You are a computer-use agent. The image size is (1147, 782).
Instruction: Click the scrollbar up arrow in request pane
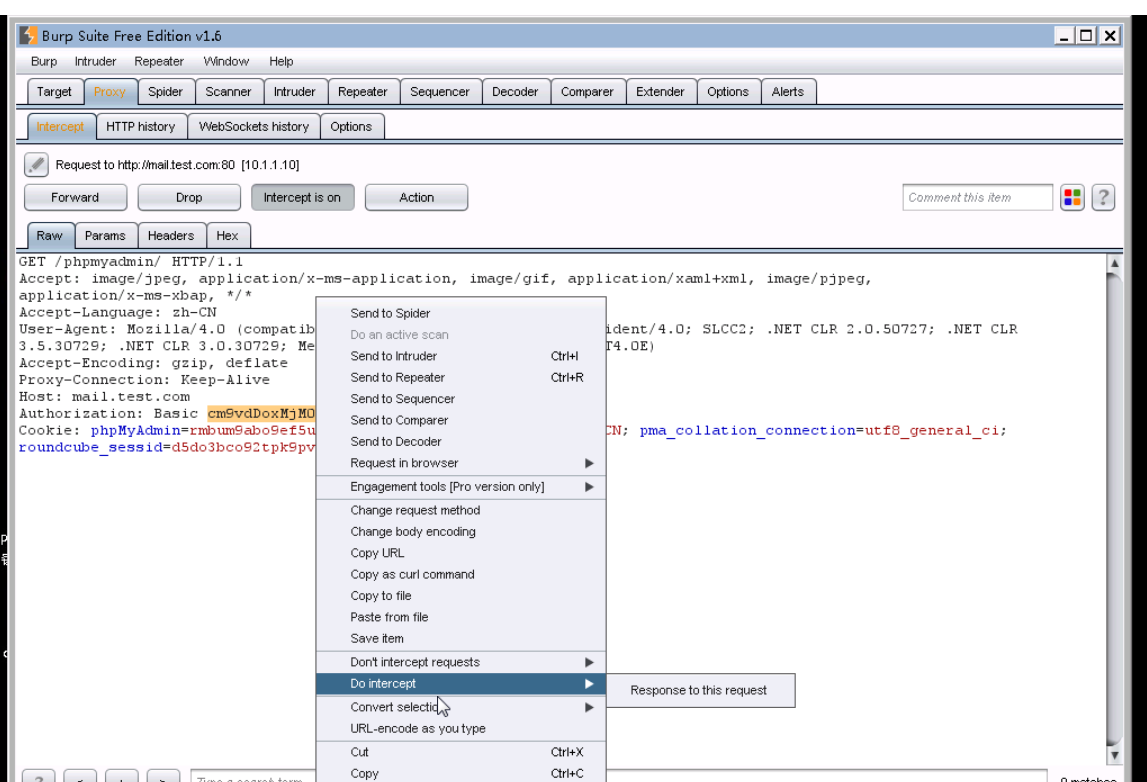[x=1114, y=263]
